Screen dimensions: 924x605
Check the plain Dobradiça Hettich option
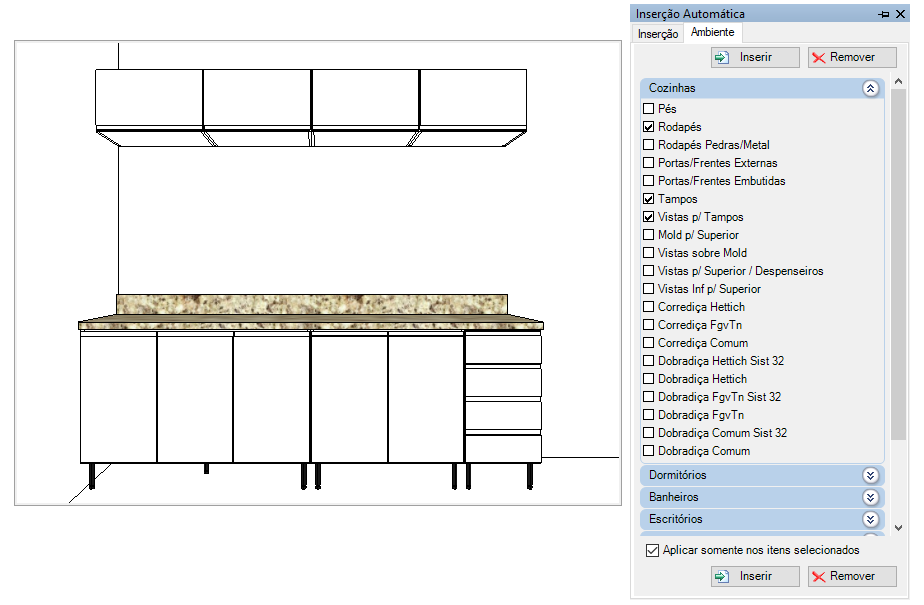pos(649,379)
